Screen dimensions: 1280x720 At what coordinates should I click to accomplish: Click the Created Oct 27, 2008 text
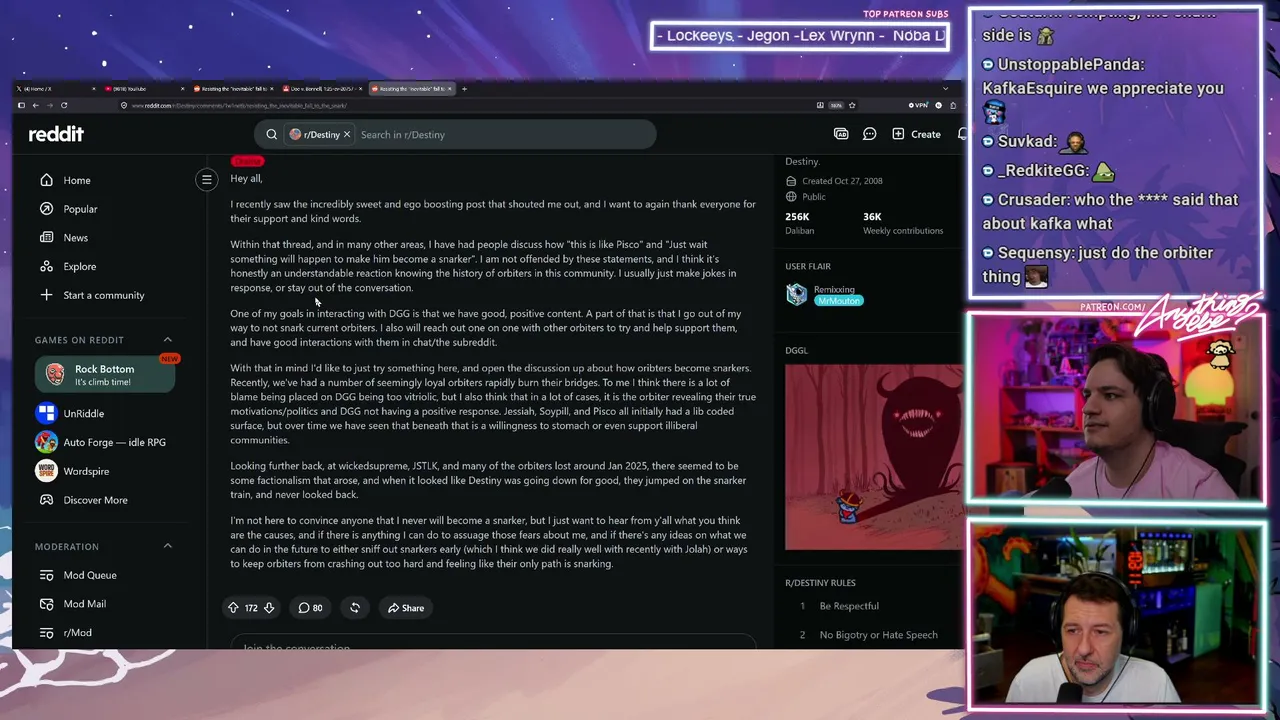tap(842, 181)
